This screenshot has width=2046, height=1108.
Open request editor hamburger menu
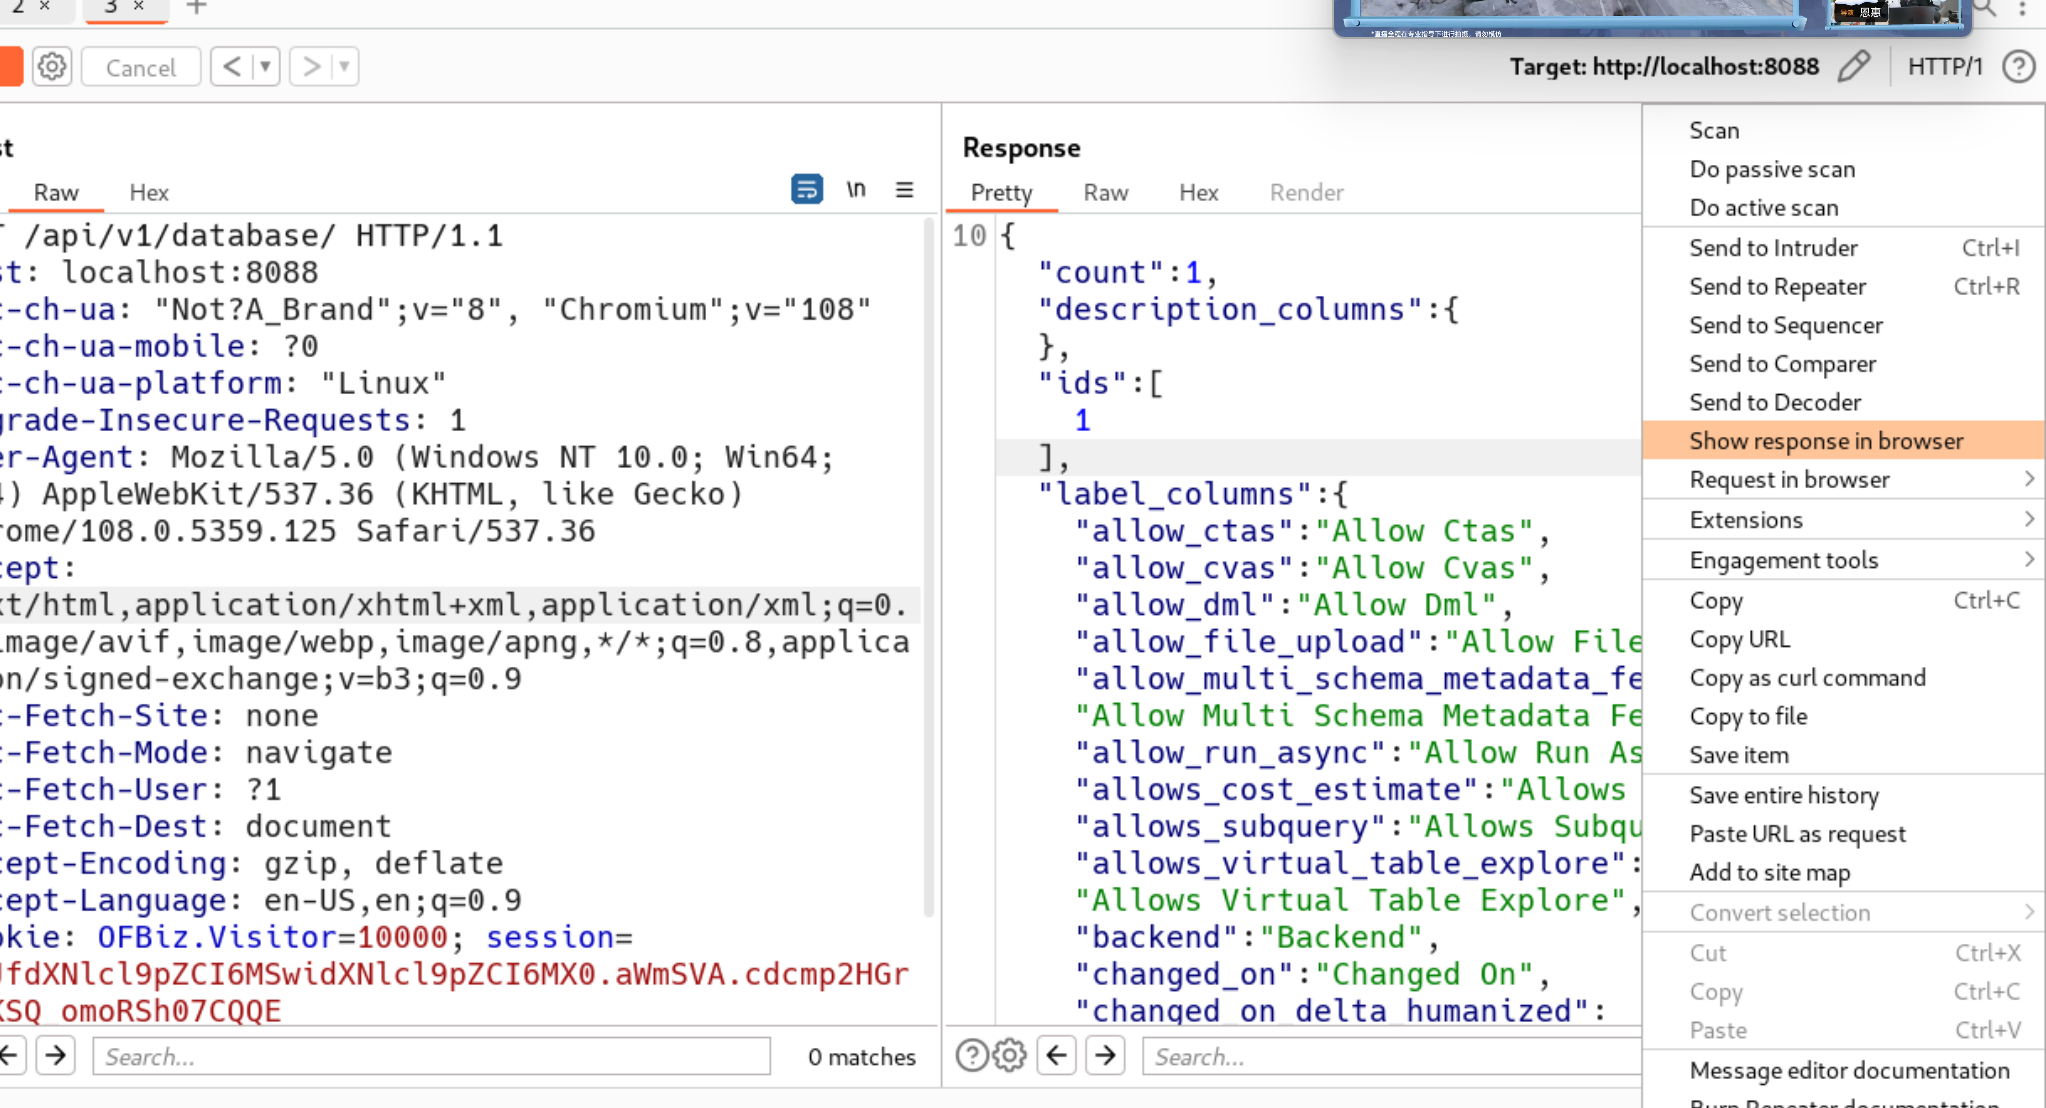pyautogui.click(x=904, y=189)
